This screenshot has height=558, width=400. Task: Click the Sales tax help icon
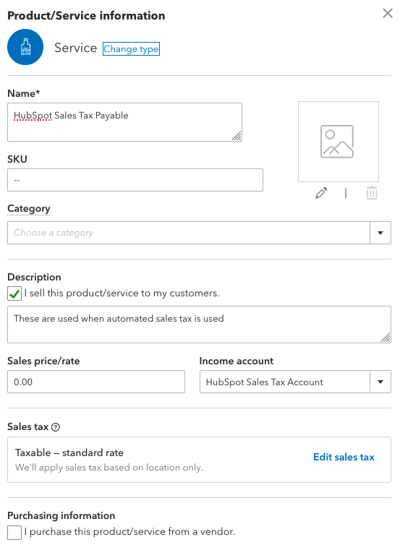click(x=56, y=427)
